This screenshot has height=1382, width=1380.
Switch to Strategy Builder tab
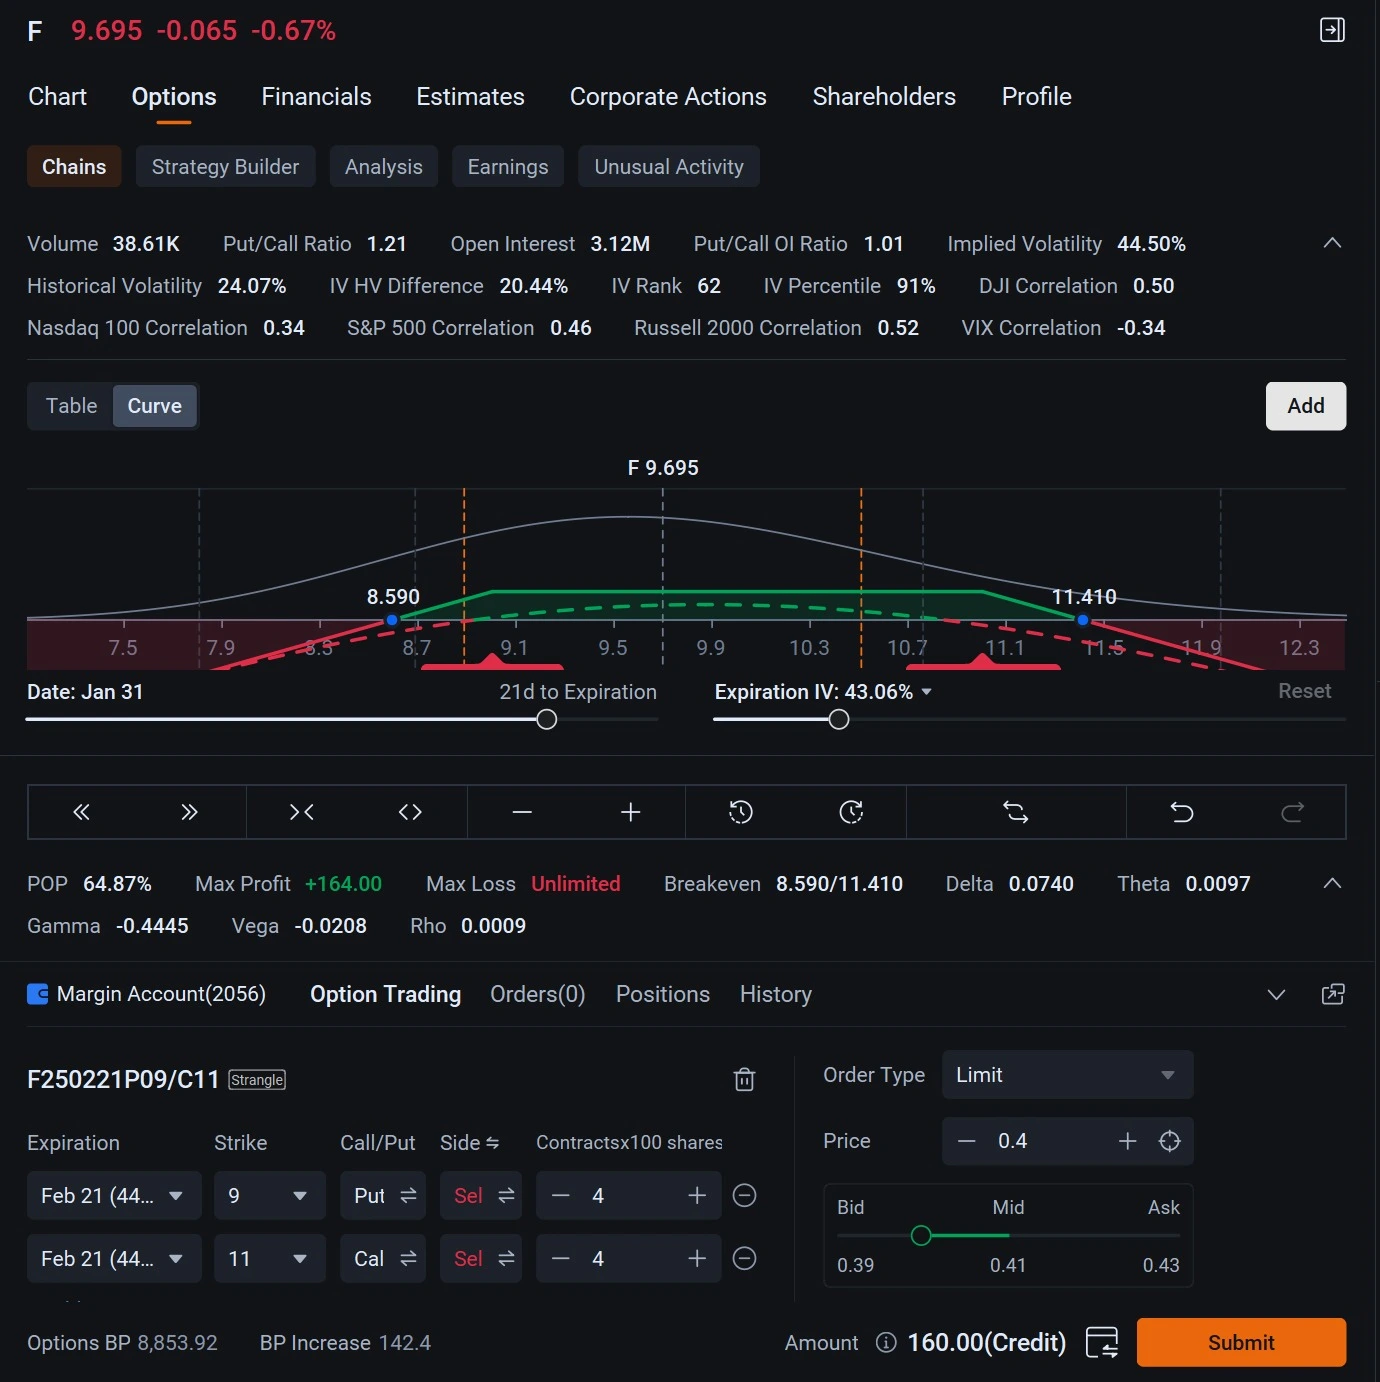(x=225, y=166)
